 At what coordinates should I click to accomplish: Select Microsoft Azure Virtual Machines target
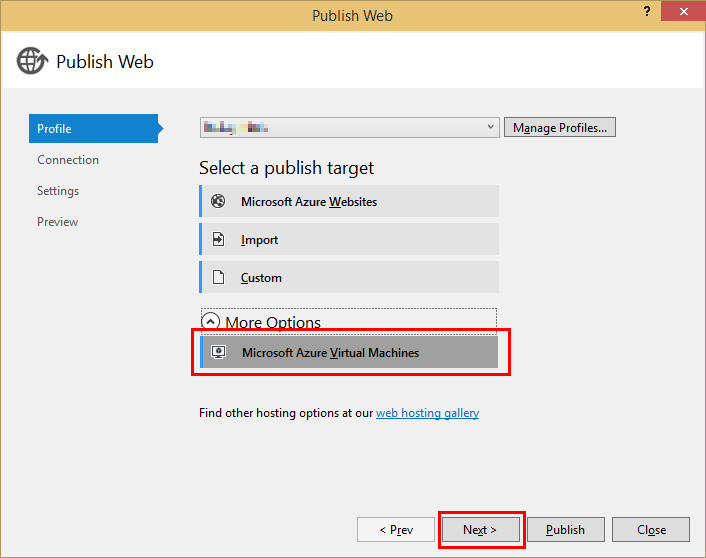coord(349,352)
